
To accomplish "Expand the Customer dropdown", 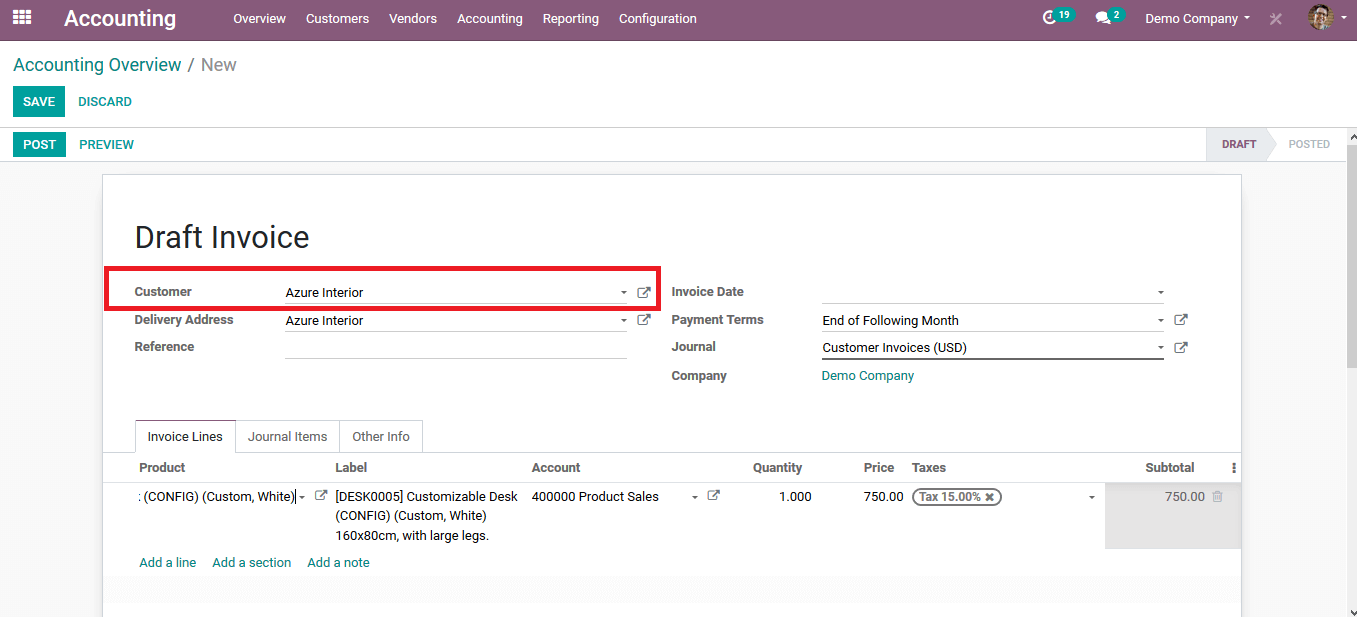I will click(x=624, y=293).
